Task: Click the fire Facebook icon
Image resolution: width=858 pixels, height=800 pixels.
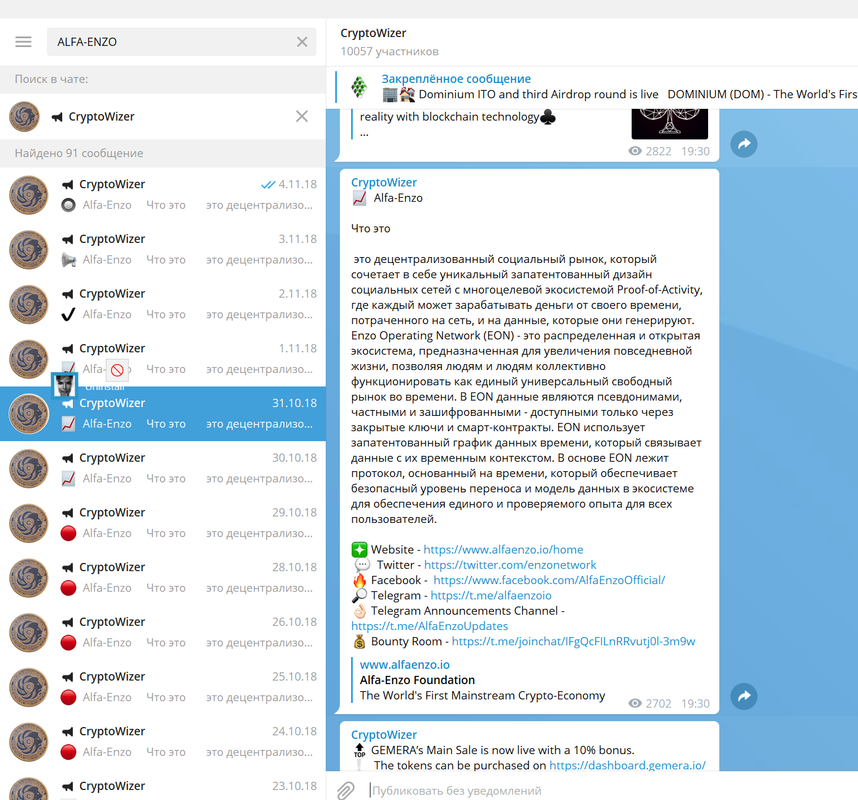Action: point(360,580)
